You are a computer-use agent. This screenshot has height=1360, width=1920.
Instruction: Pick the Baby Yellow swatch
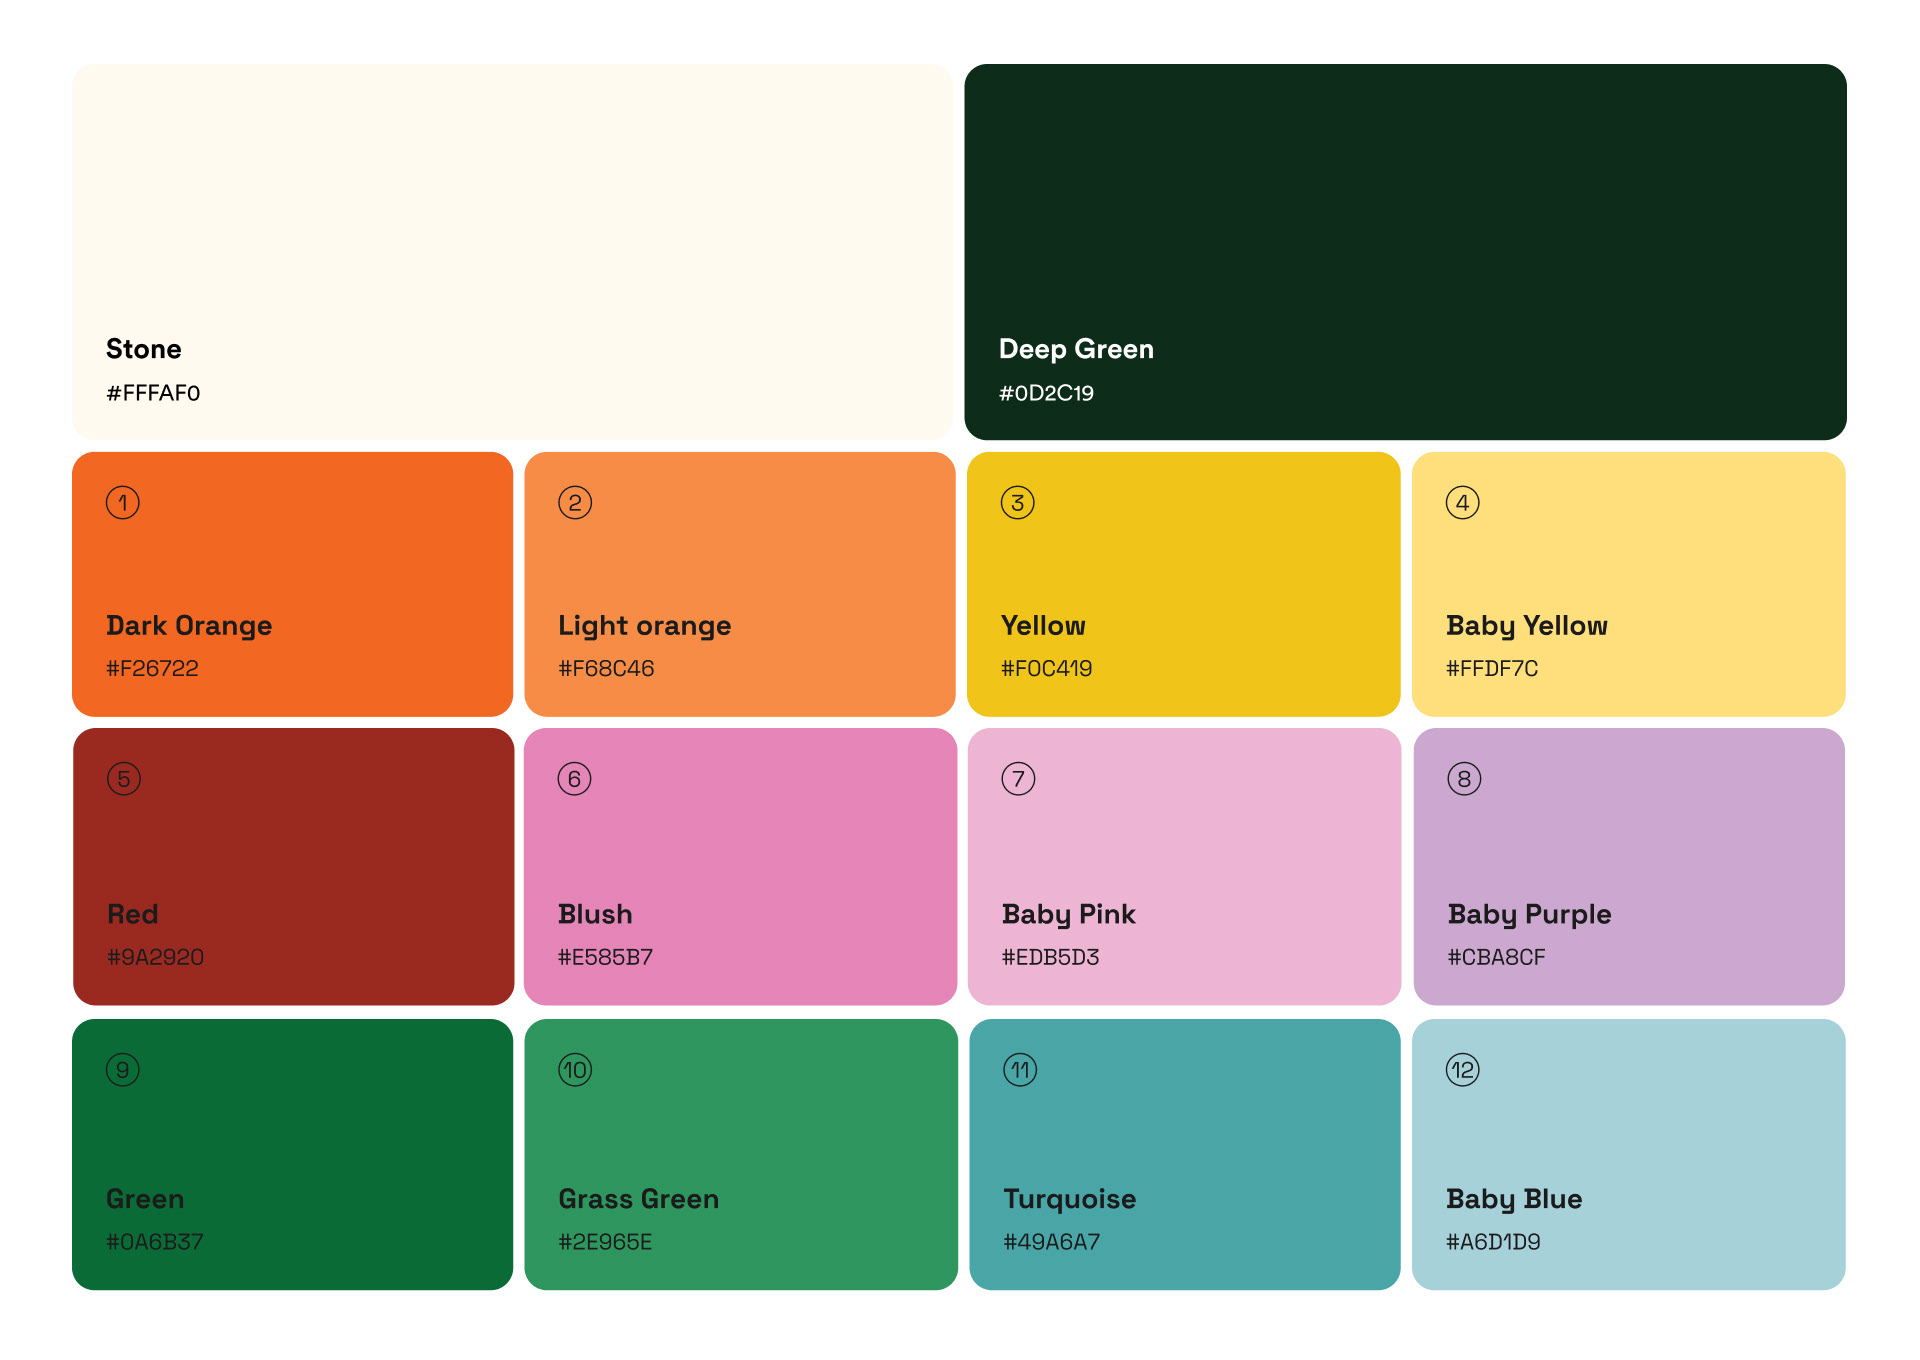point(1629,584)
